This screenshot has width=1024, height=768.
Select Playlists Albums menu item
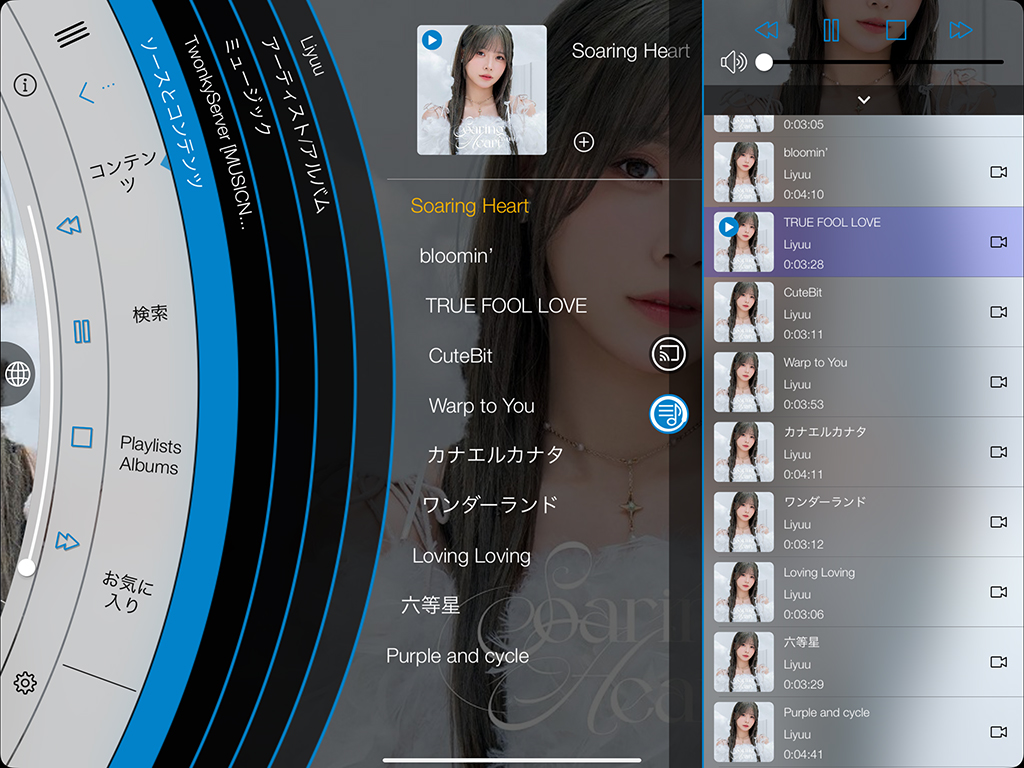pyautogui.click(x=150, y=455)
